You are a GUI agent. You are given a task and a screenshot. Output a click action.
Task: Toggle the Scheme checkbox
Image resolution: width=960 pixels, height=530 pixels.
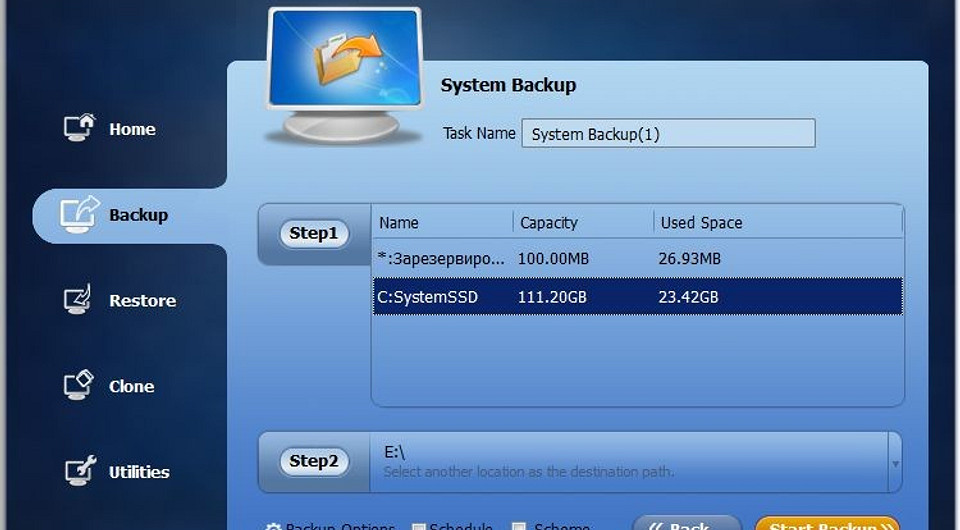519,526
